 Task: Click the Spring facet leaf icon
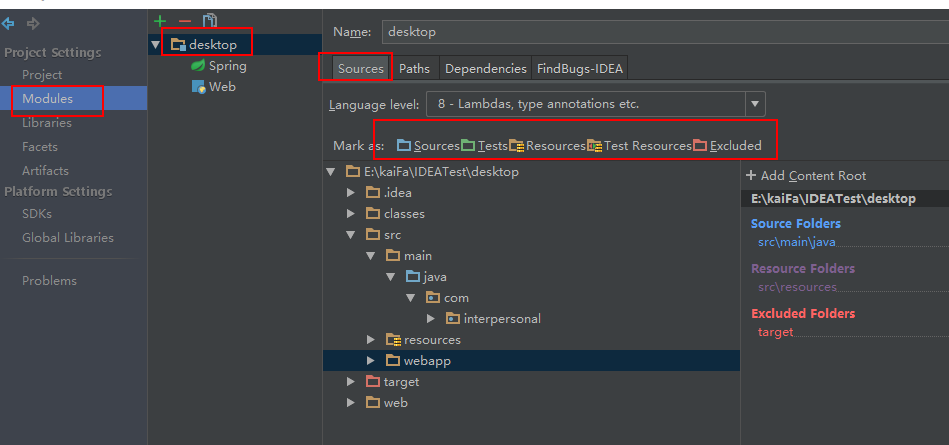[197, 65]
